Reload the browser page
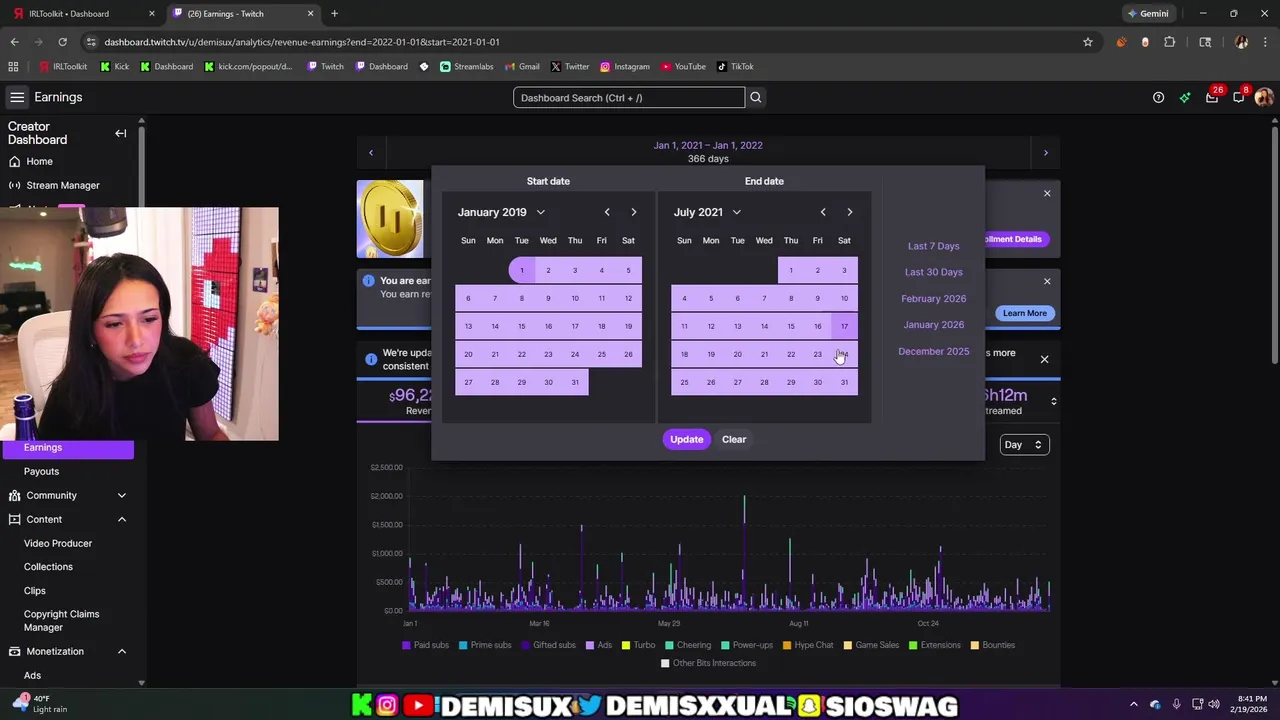 (62, 42)
